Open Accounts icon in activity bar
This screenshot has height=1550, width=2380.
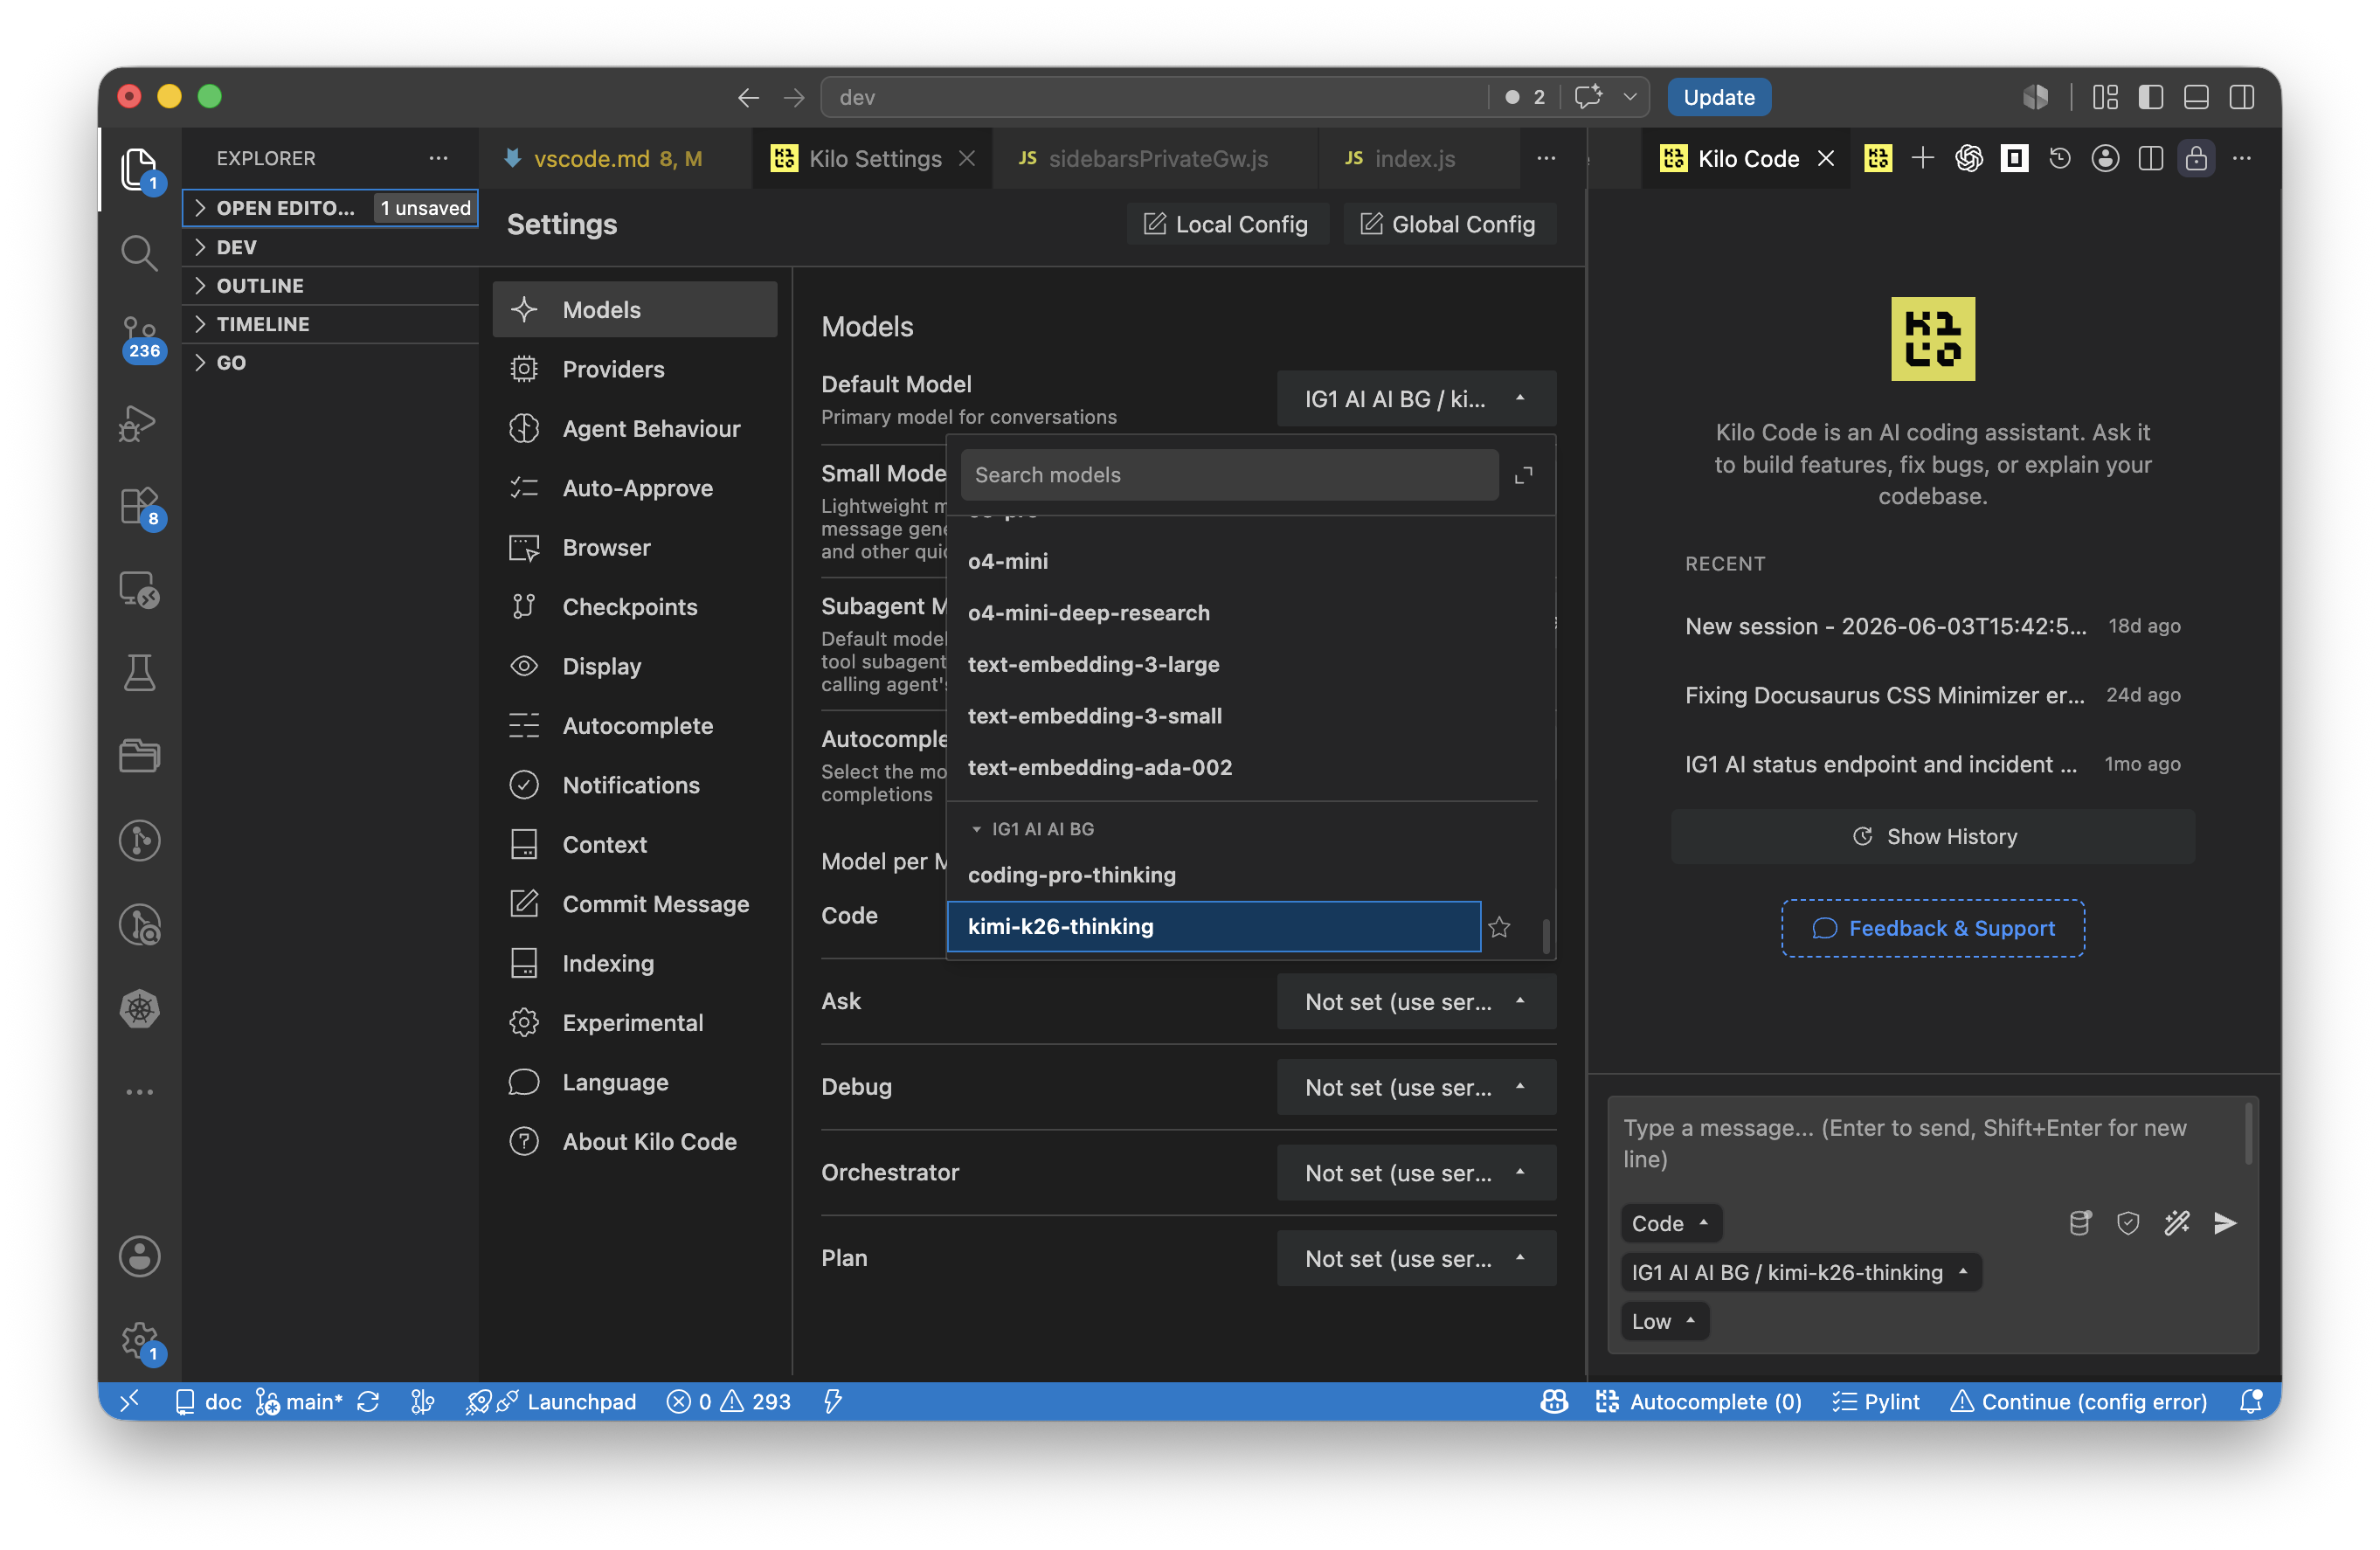(x=139, y=1256)
